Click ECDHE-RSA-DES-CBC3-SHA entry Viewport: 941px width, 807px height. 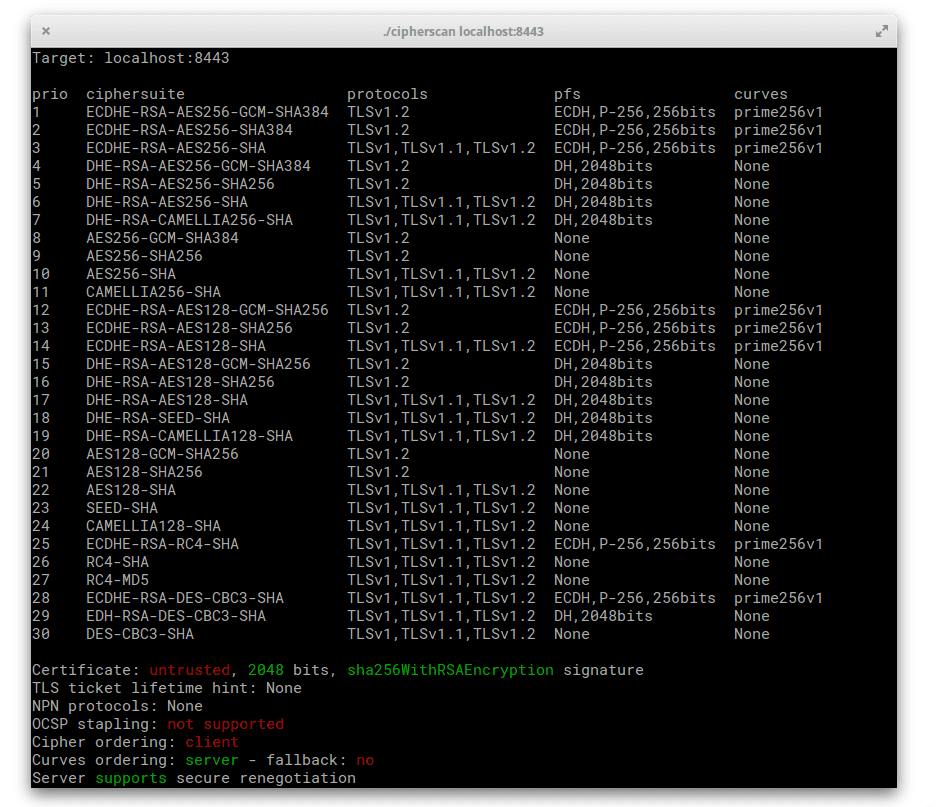(x=185, y=598)
